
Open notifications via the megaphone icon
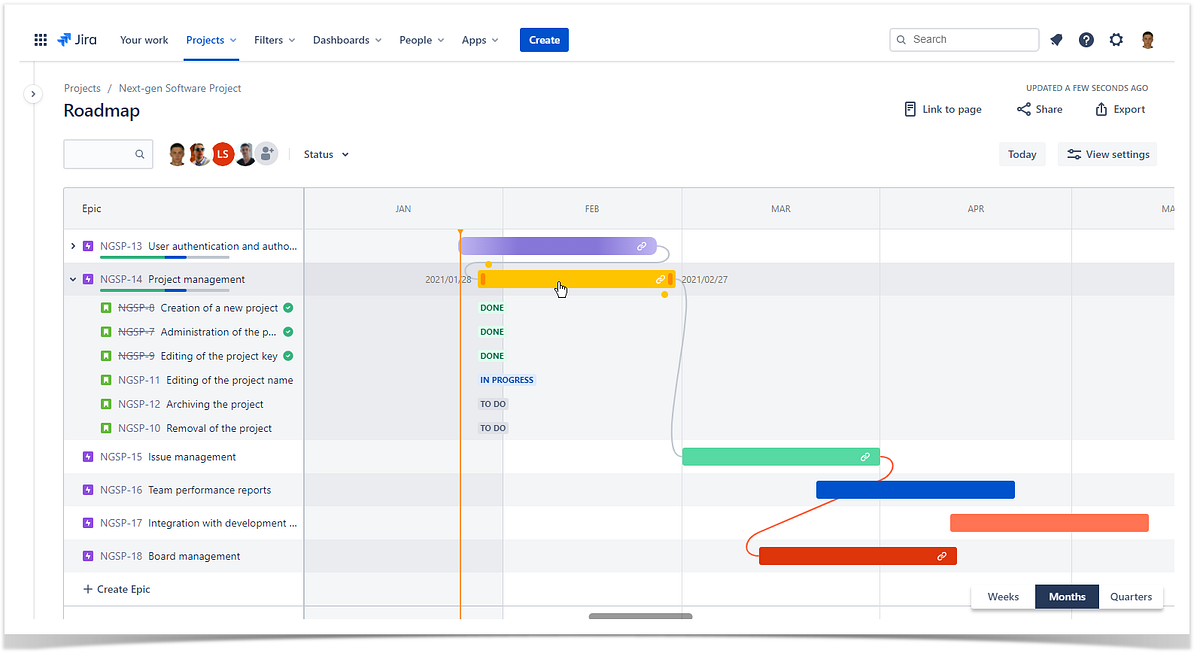pos(1056,39)
